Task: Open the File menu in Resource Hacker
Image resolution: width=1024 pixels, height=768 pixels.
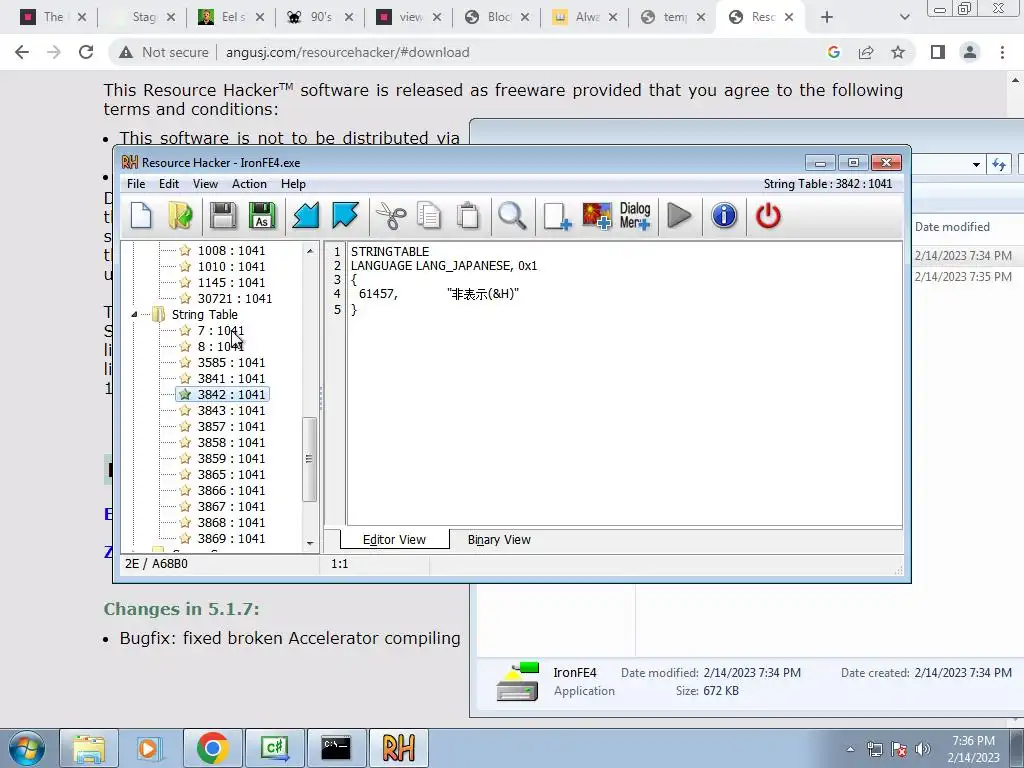Action: tap(136, 184)
